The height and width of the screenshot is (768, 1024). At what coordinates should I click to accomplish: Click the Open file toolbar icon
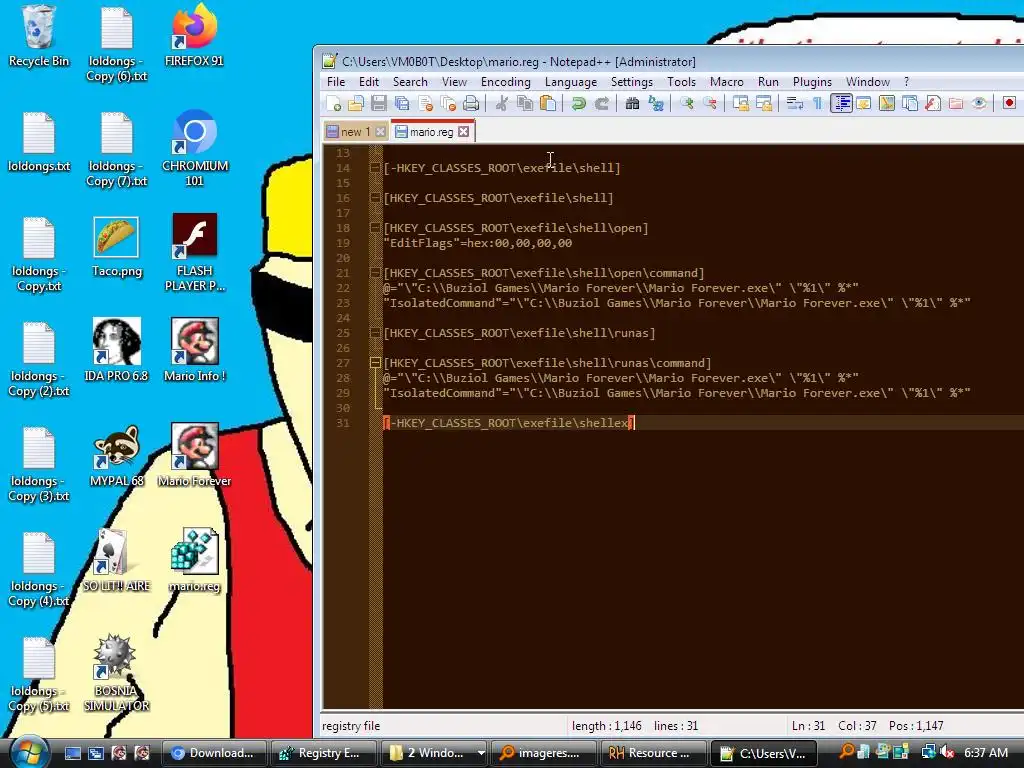(356, 103)
